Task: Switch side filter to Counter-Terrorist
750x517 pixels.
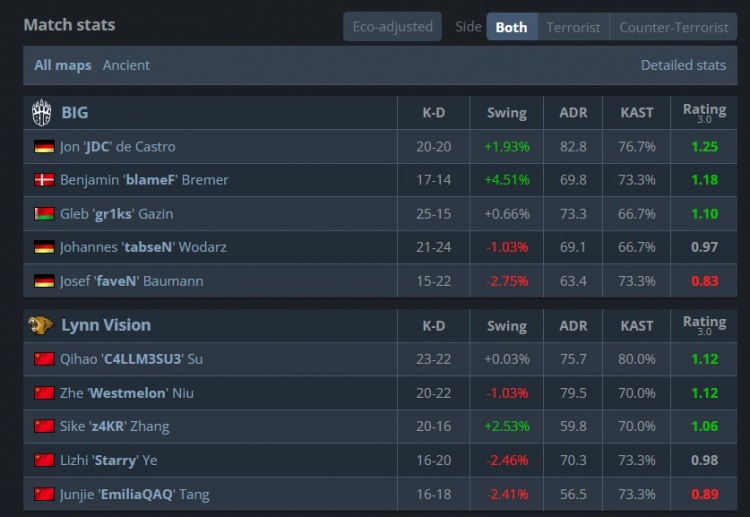Action: click(673, 27)
